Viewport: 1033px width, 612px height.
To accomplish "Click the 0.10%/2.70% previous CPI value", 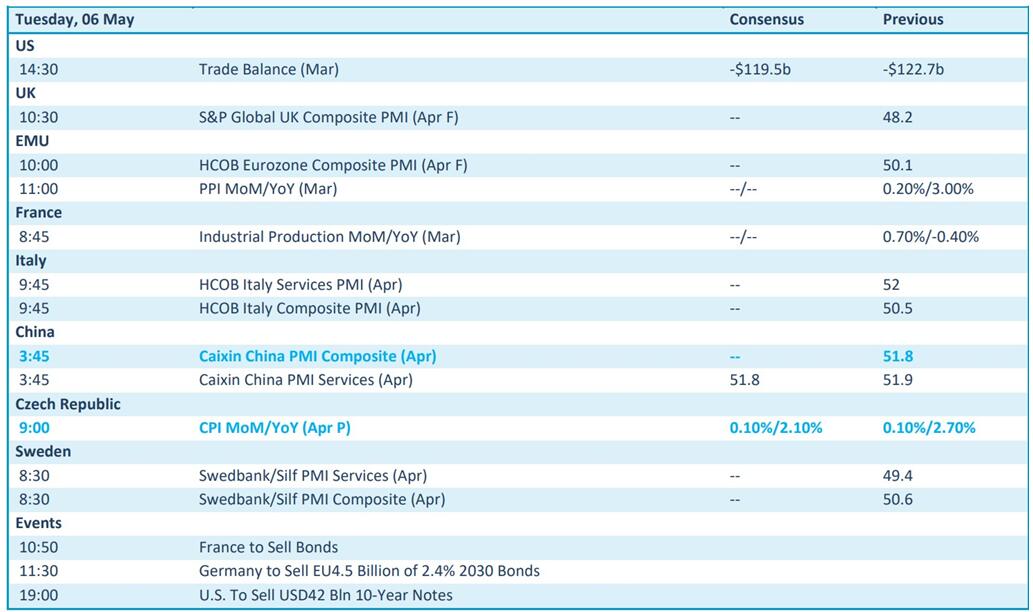I will pos(928,428).
